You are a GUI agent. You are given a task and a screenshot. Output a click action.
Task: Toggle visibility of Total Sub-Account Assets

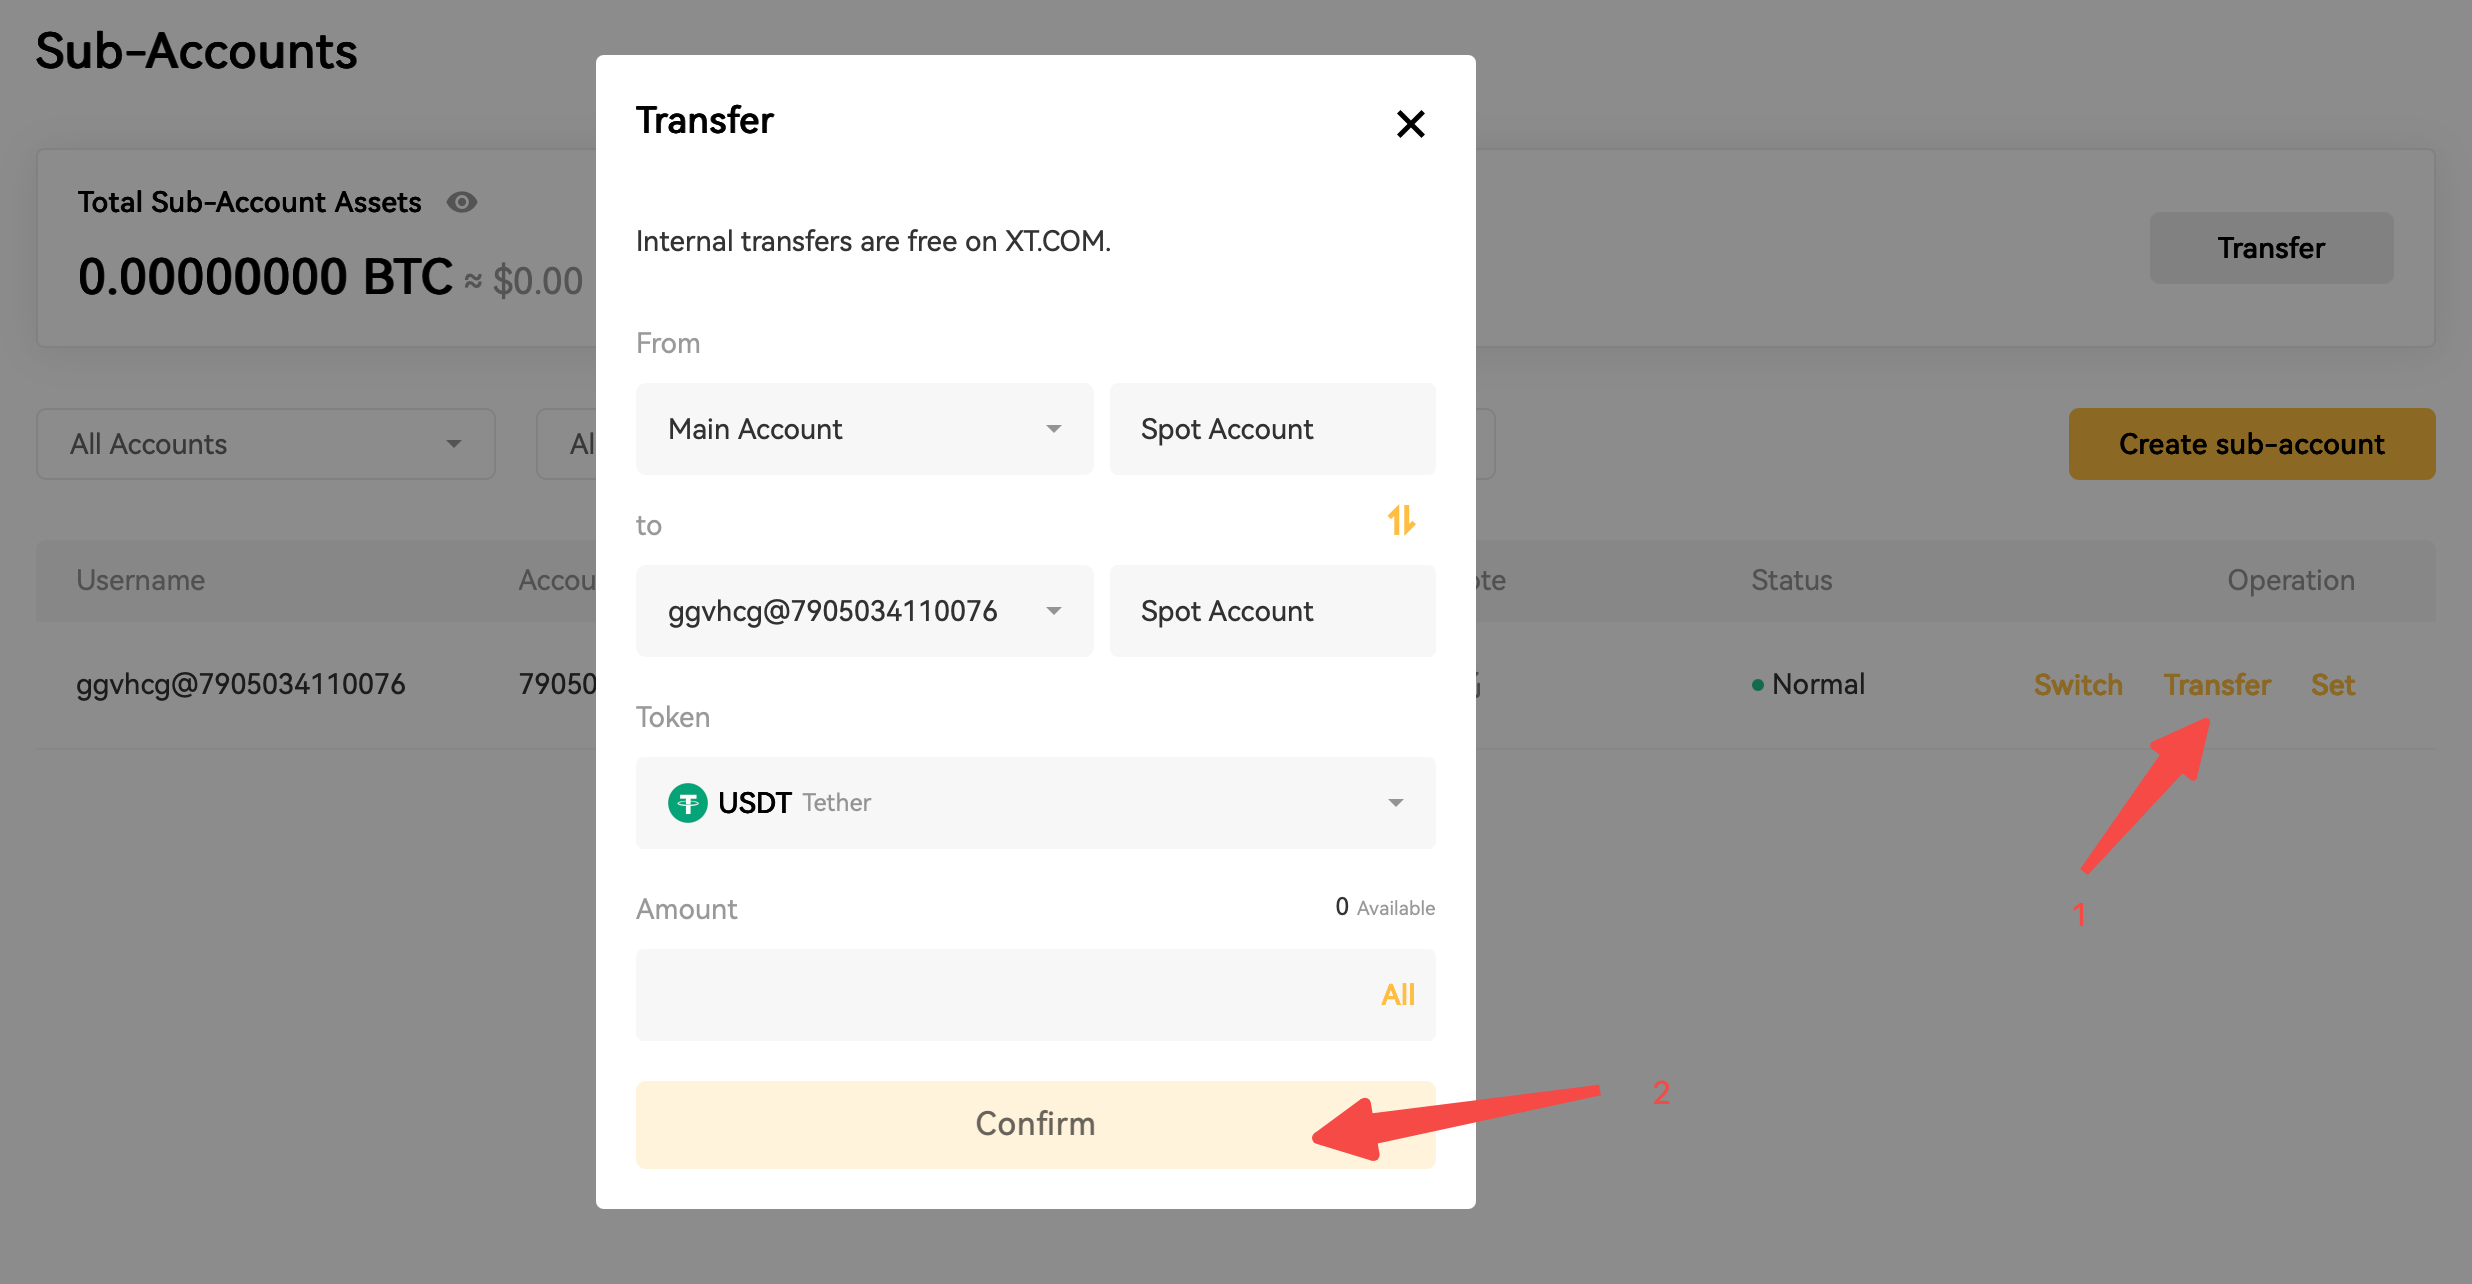461,202
